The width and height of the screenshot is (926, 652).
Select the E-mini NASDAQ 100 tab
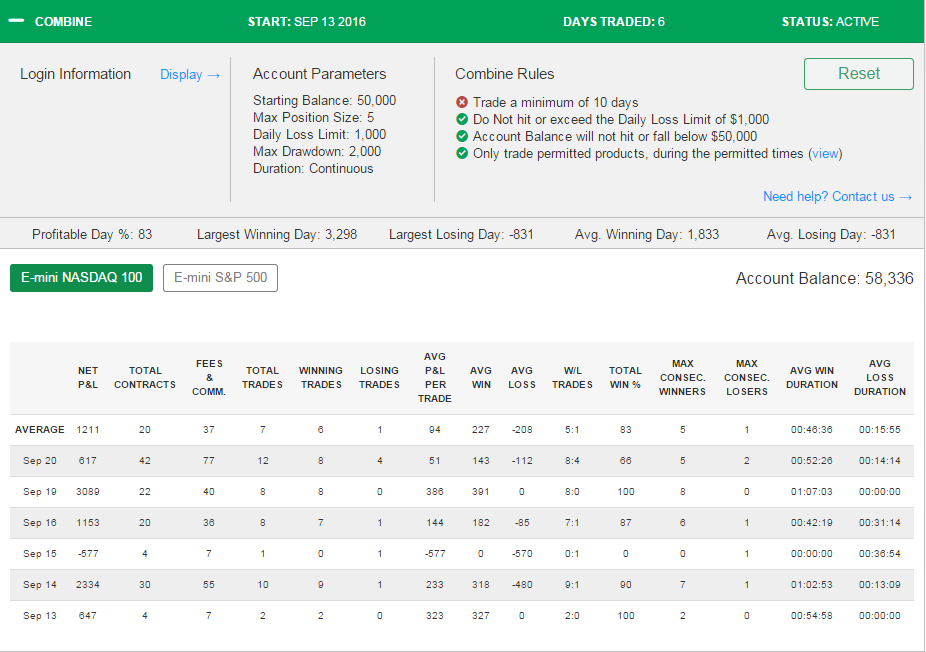[81, 278]
